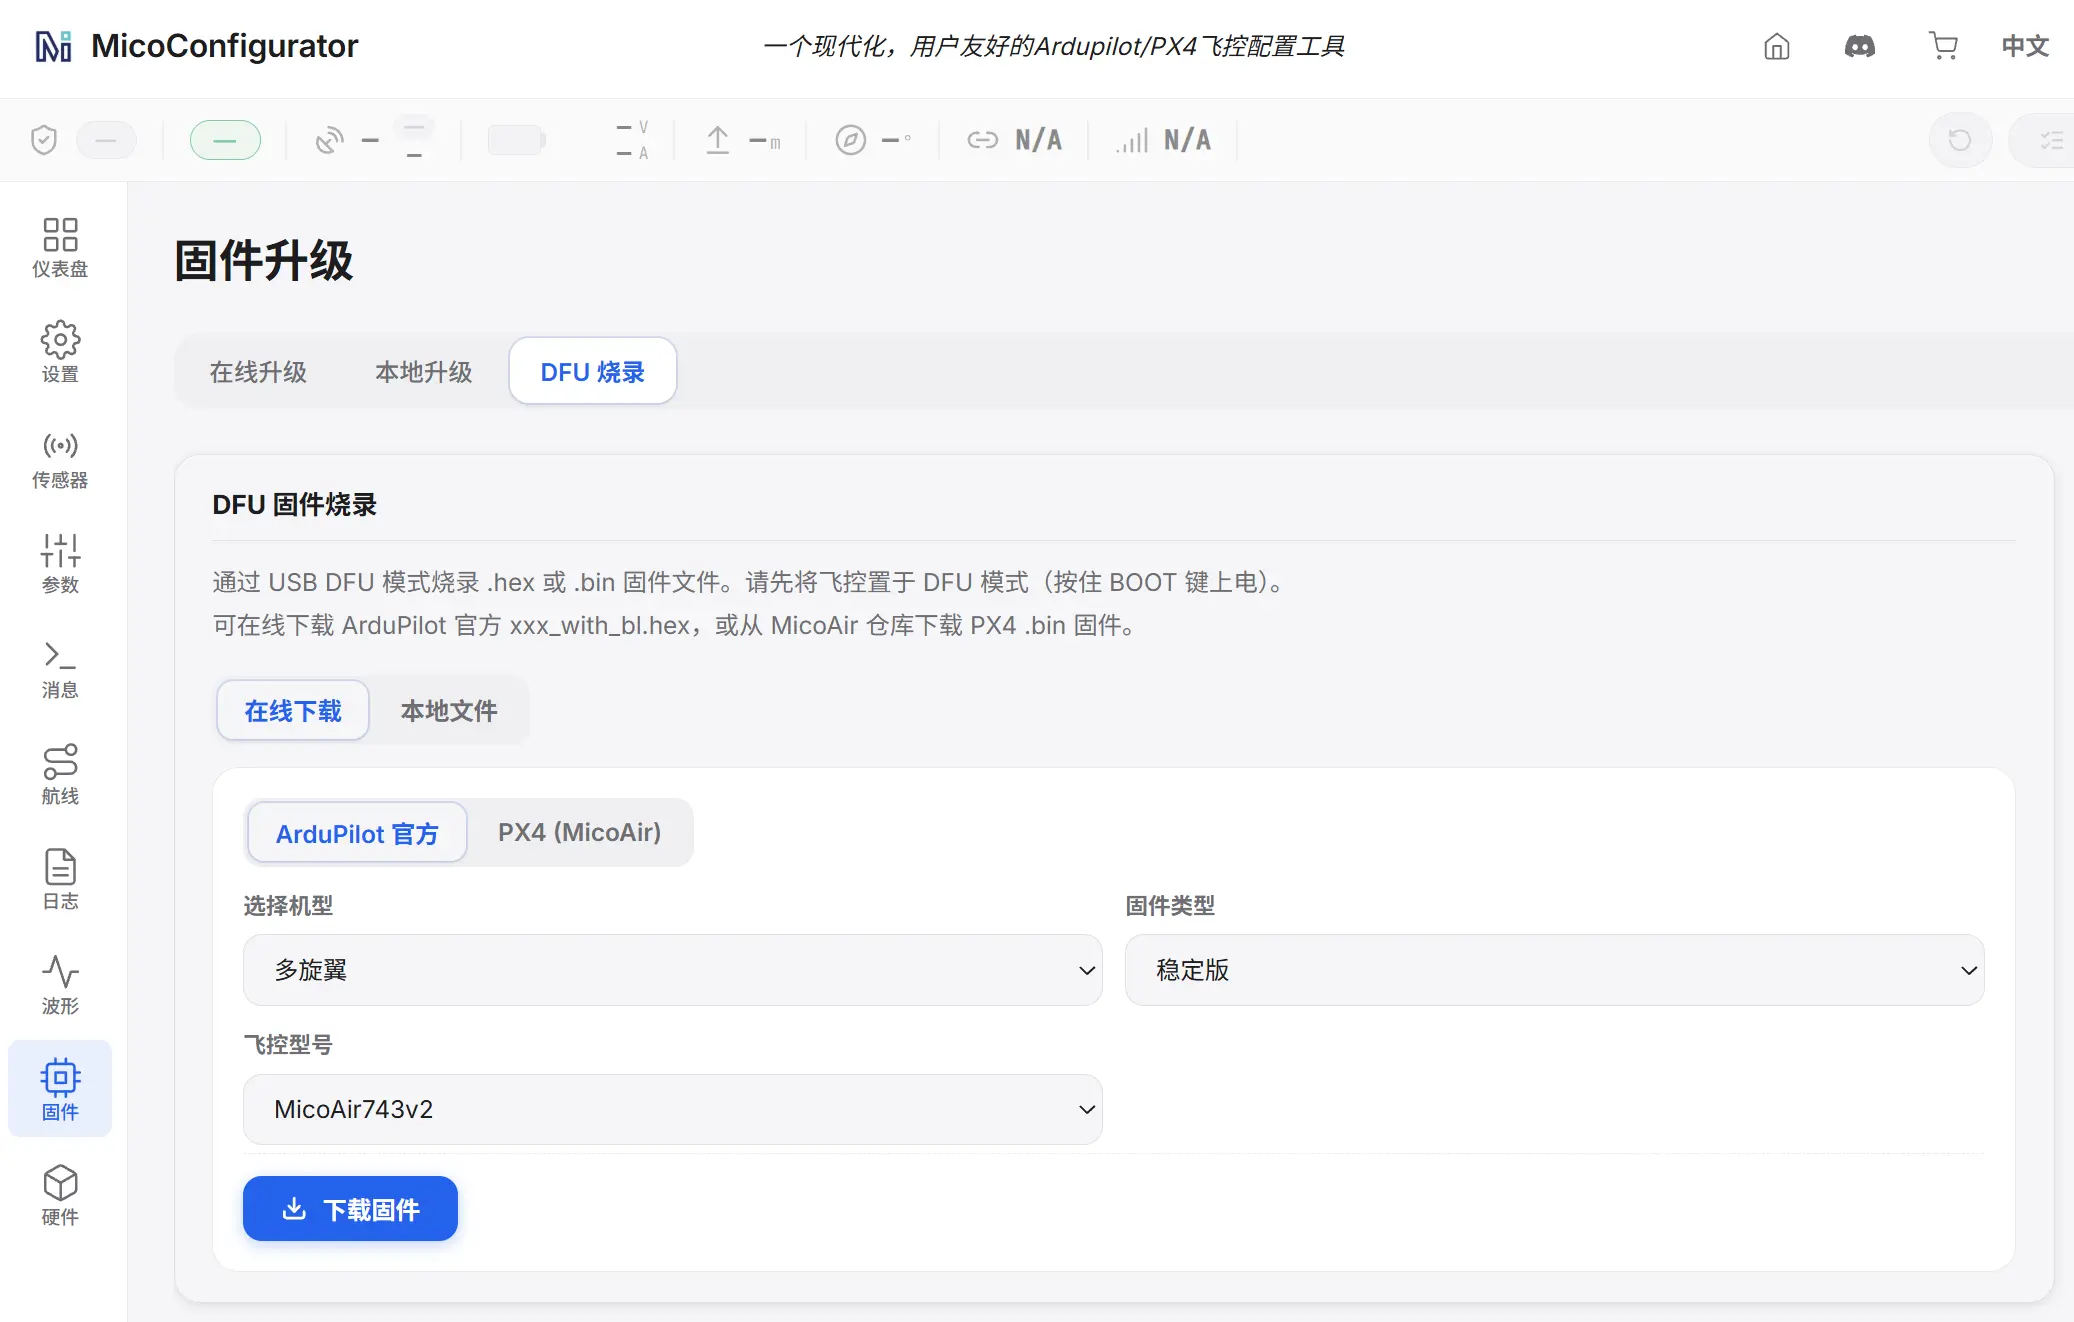Click the battery status indicator
This screenshot has height=1322, width=2074.
click(517, 140)
